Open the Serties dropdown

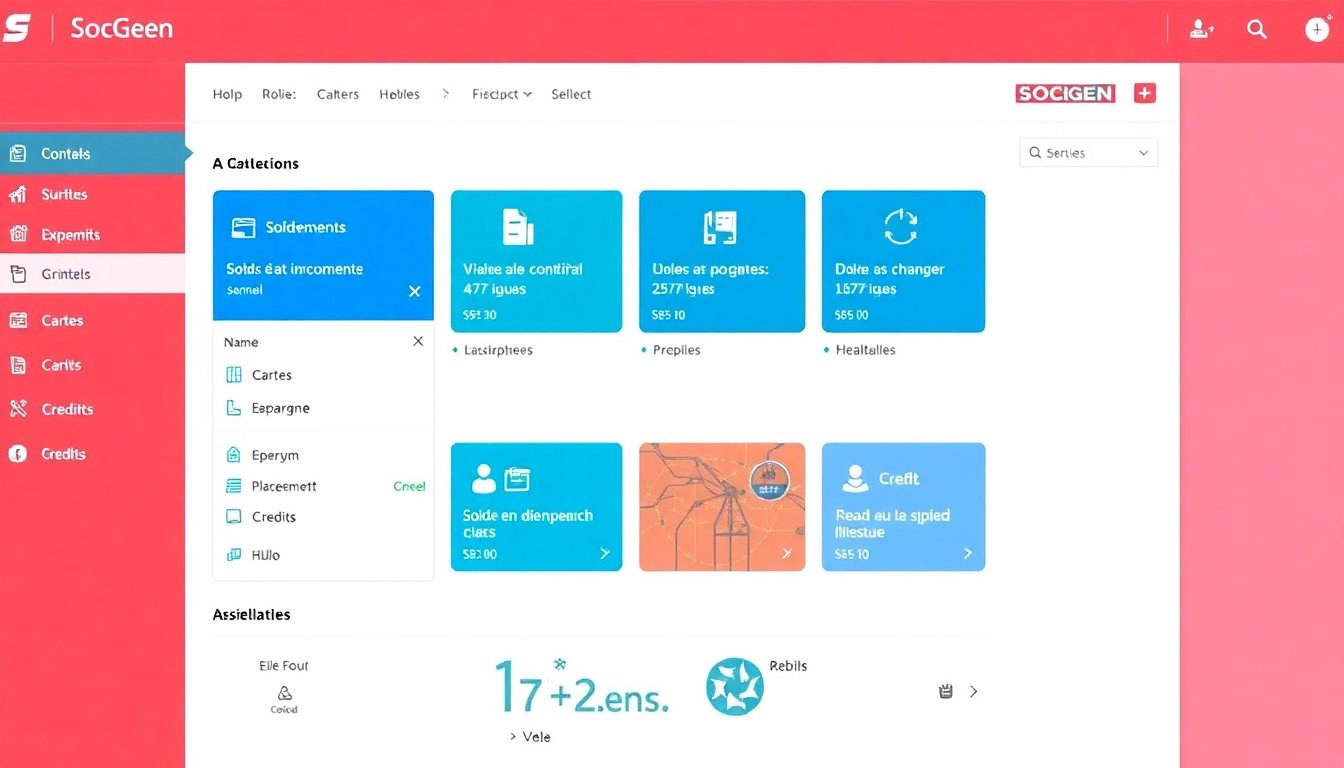1088,153
